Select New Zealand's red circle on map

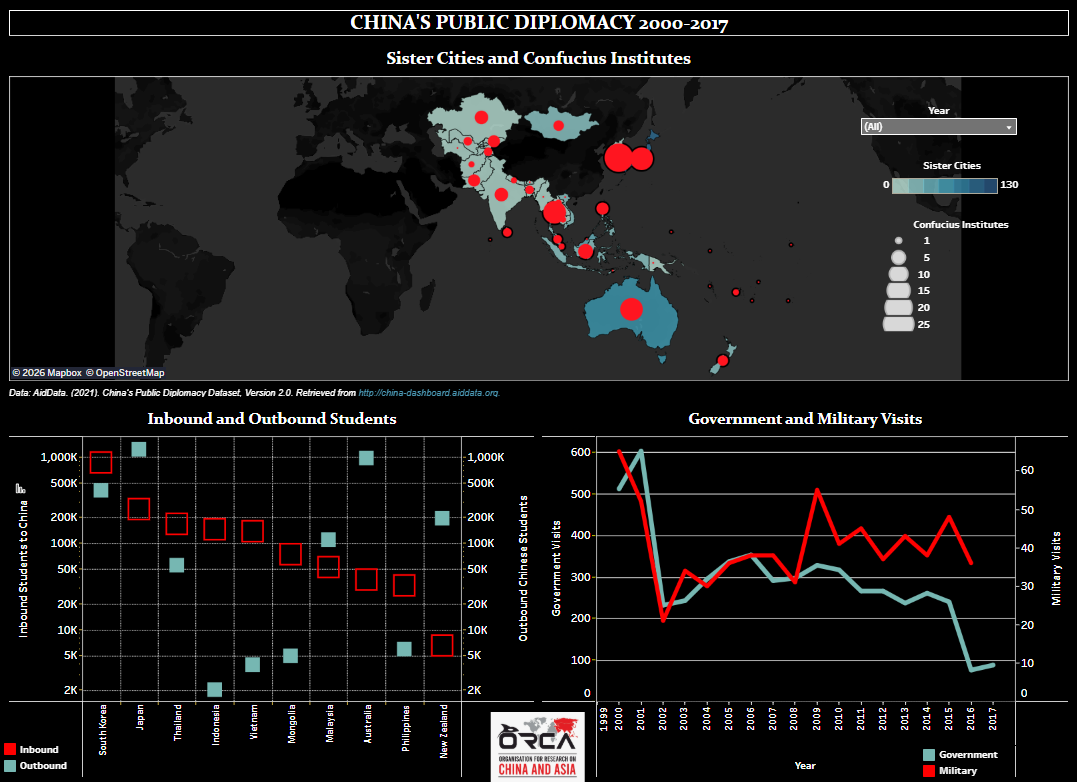[722, 360]
